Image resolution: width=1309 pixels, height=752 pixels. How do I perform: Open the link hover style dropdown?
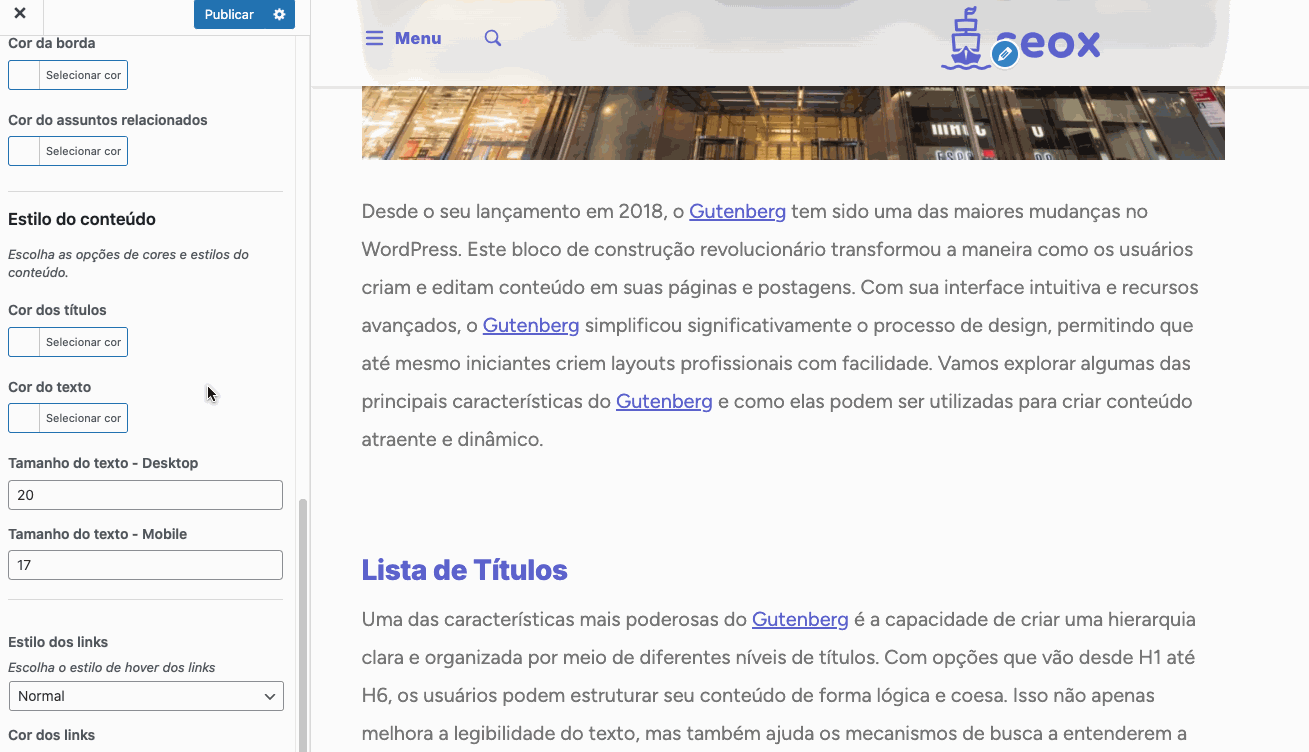(146, 696)
